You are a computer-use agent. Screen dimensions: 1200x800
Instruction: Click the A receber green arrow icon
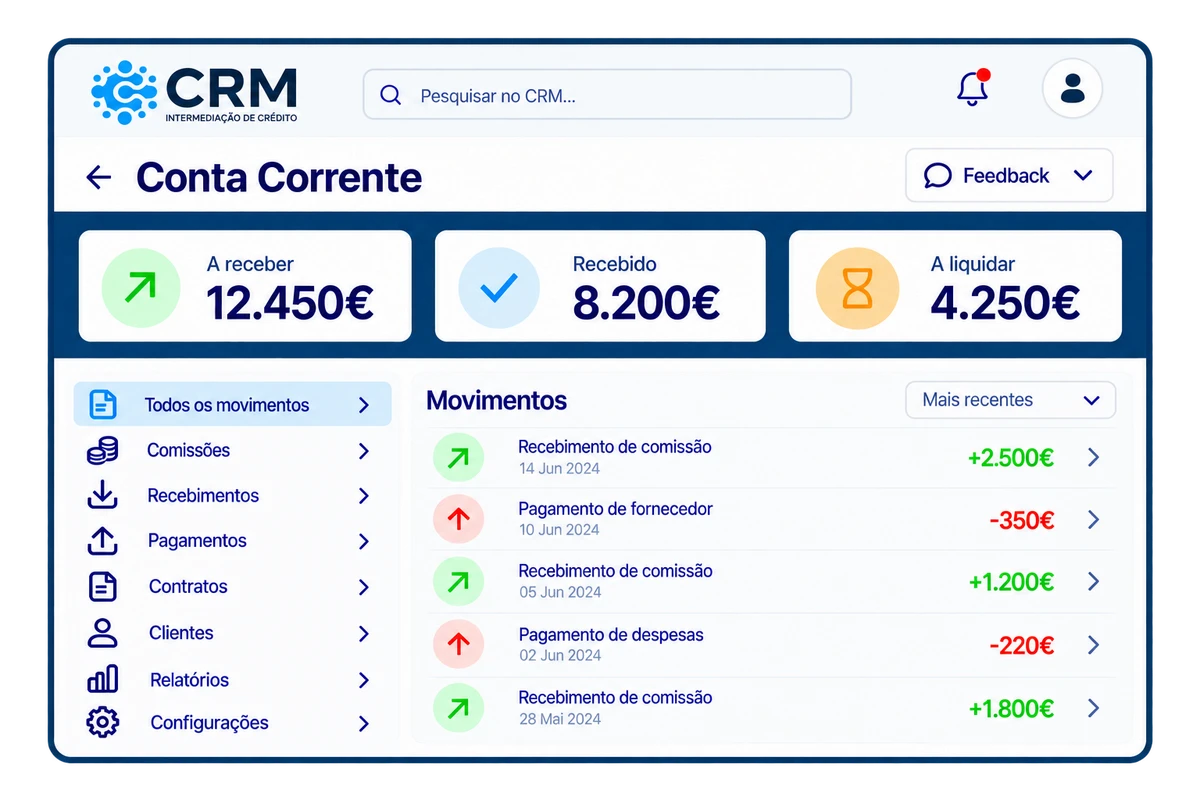pyautogui.click(x=141, y=288)
